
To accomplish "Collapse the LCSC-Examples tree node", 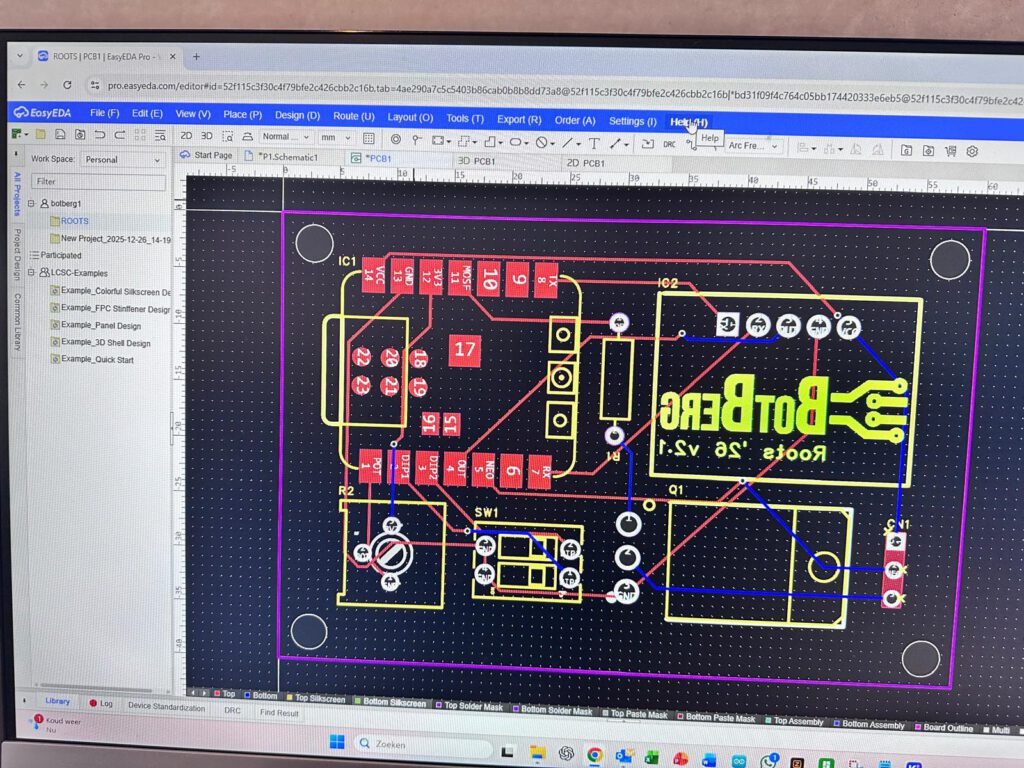I will pyautogui.click(x=32, y=273).
